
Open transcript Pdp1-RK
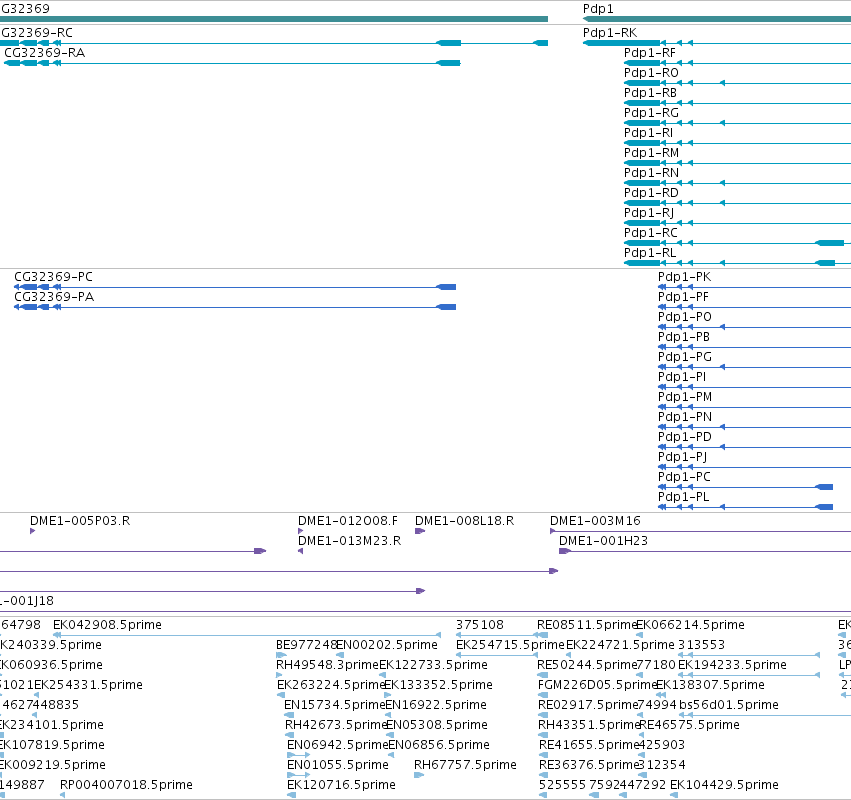click(x=609, y=33)
